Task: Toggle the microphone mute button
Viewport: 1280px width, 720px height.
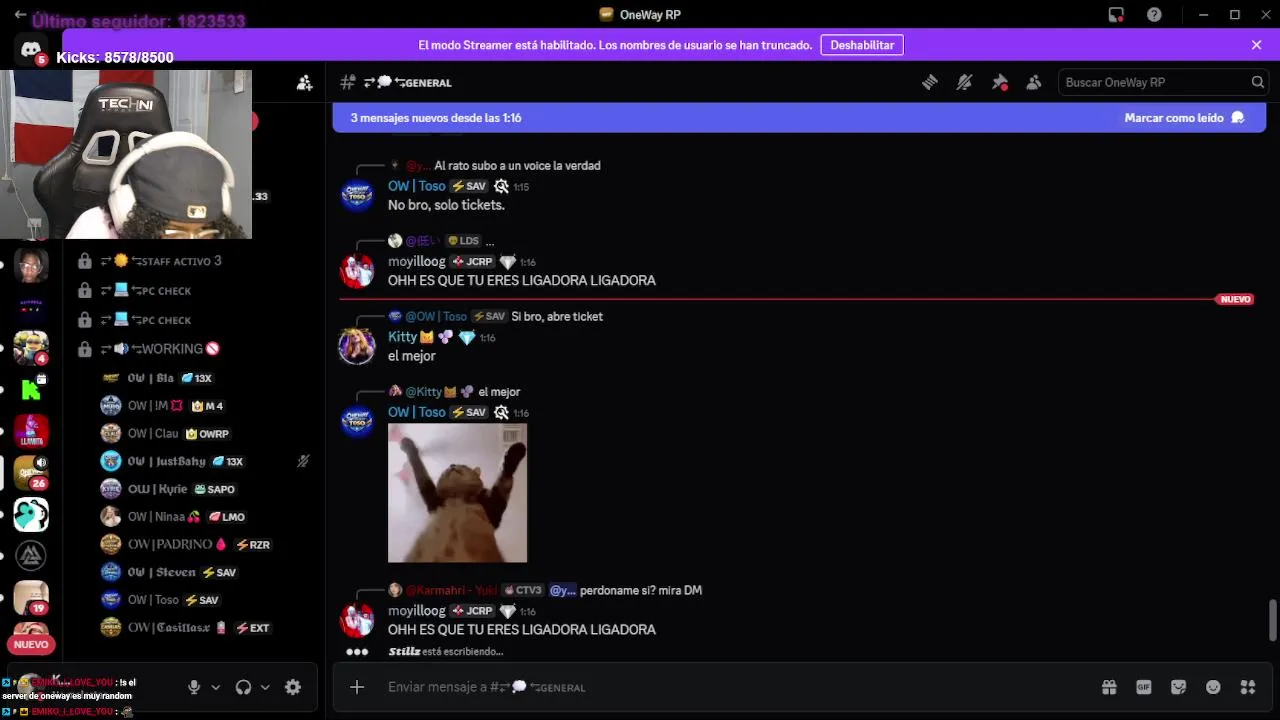Action: [x=194, y=687]
